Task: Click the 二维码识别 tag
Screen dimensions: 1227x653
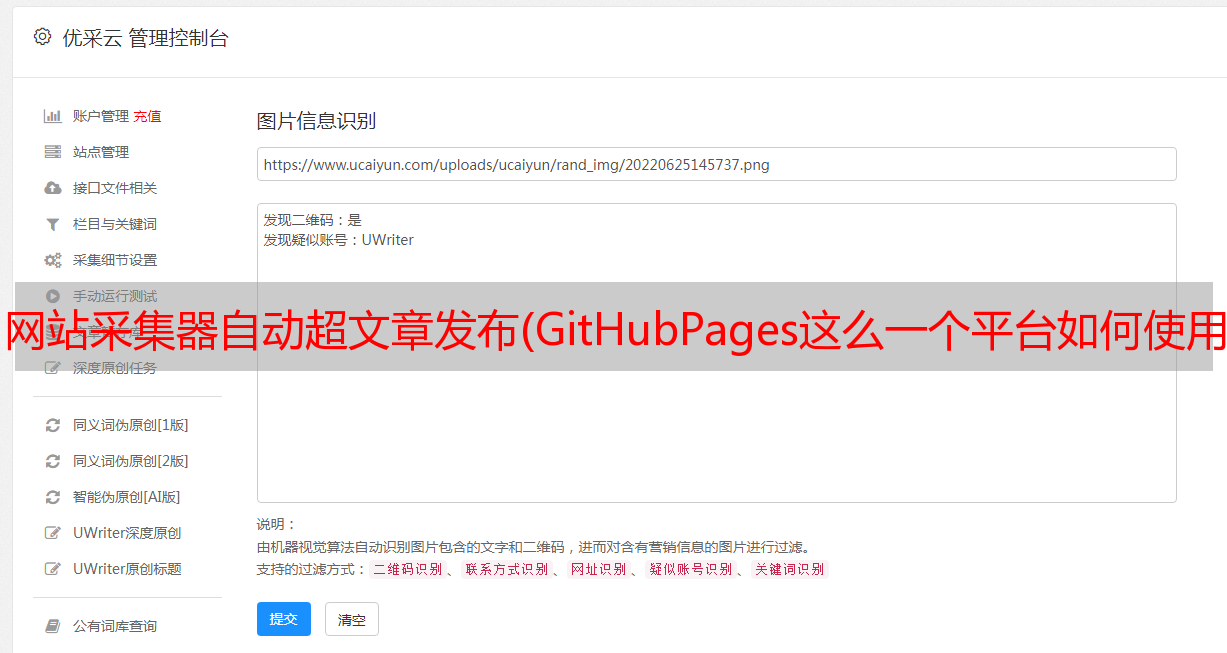Action: tap(407, 569)
